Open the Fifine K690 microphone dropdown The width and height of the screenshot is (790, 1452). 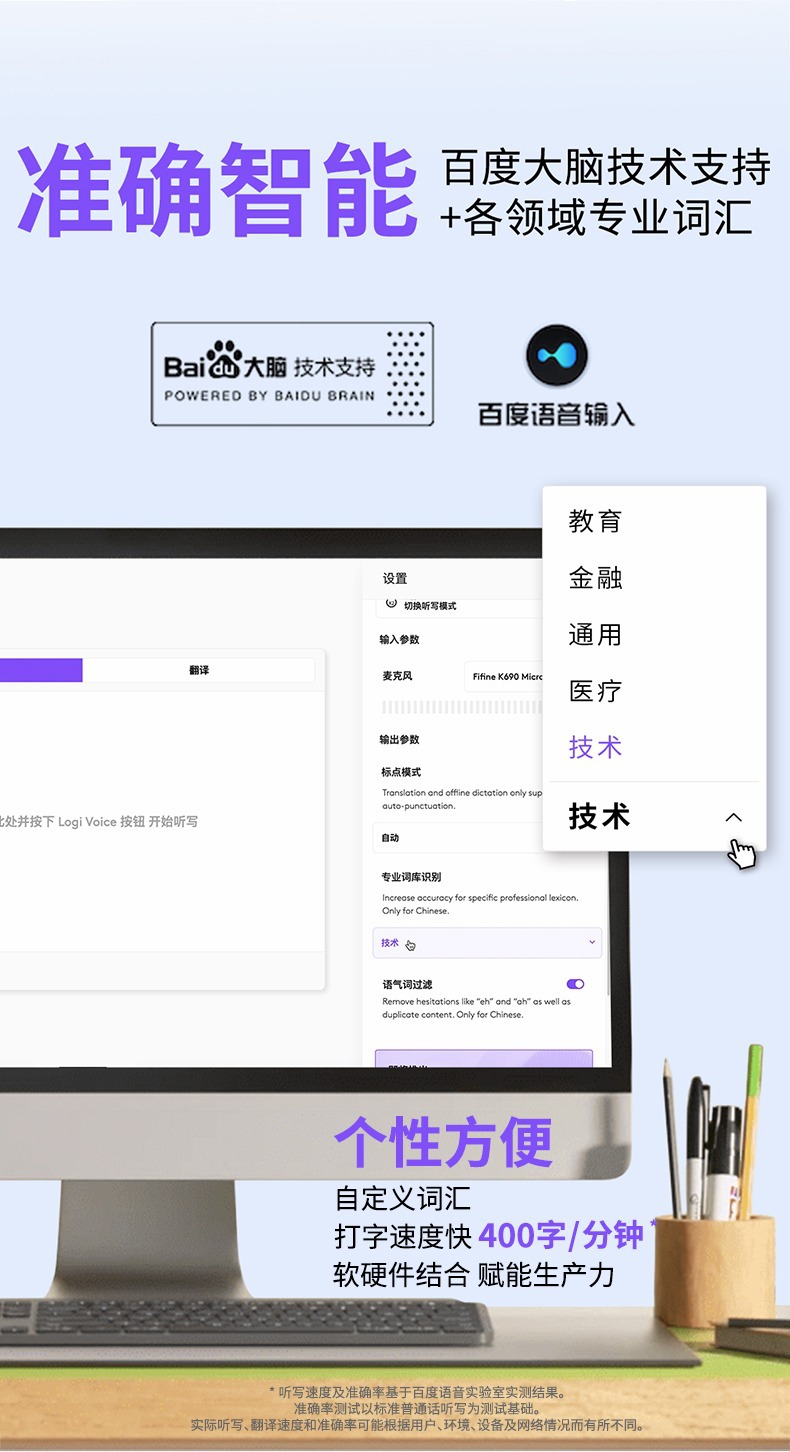[x=503, y=677]
